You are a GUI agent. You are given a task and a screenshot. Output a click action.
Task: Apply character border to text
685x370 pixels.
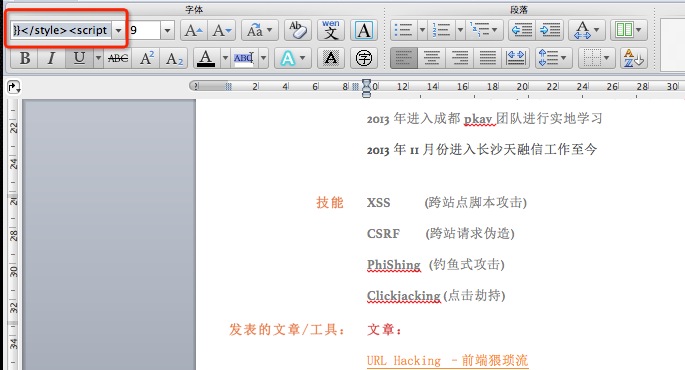tap(363, 30)
